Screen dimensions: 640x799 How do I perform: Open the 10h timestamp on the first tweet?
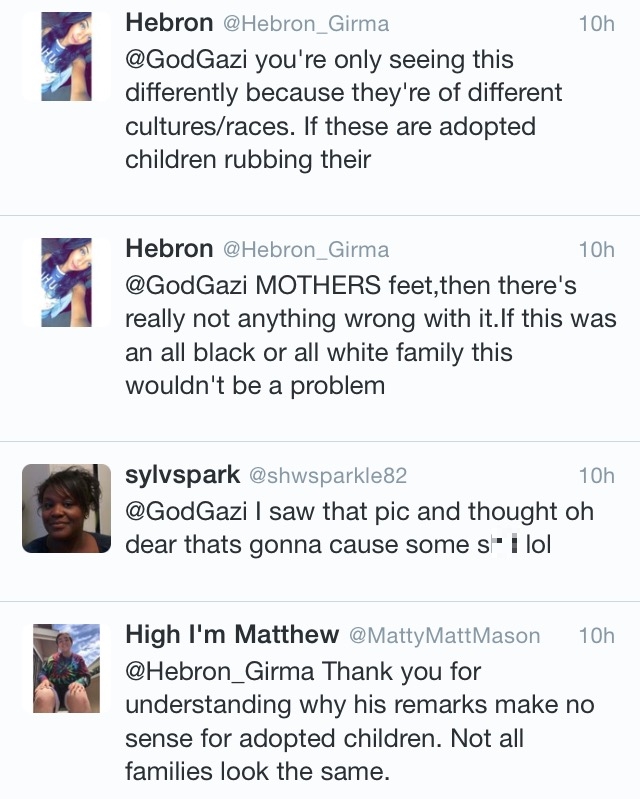point(596,24)
